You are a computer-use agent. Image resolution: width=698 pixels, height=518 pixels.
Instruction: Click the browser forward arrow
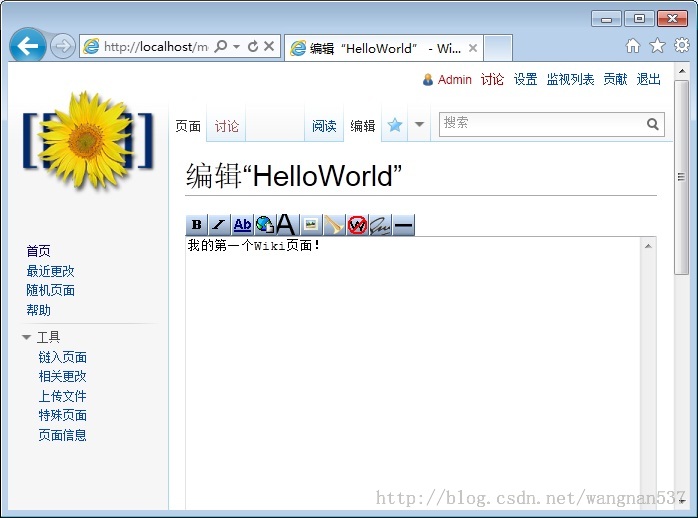coord(63,46)
